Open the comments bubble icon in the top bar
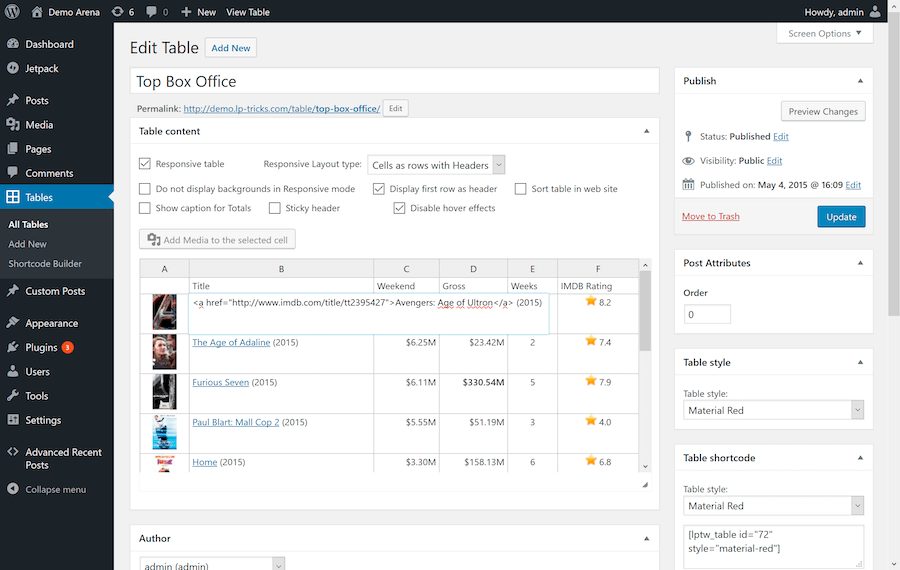 [x=152, y=11]
